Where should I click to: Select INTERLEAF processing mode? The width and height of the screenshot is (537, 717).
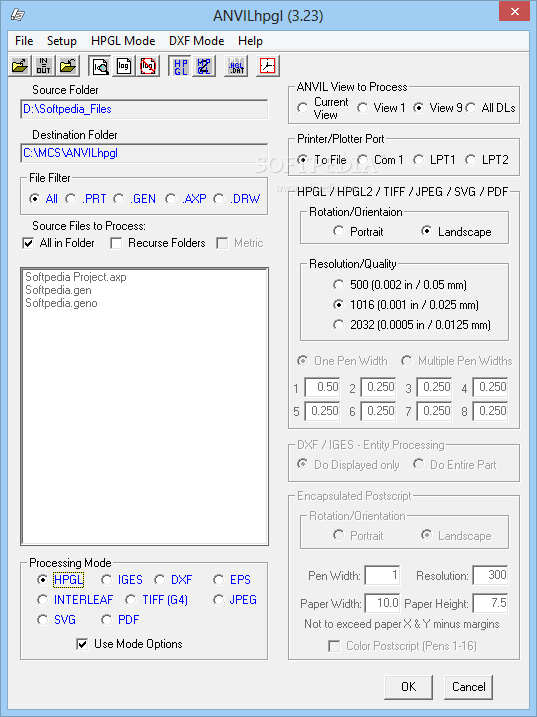point(75,600)
